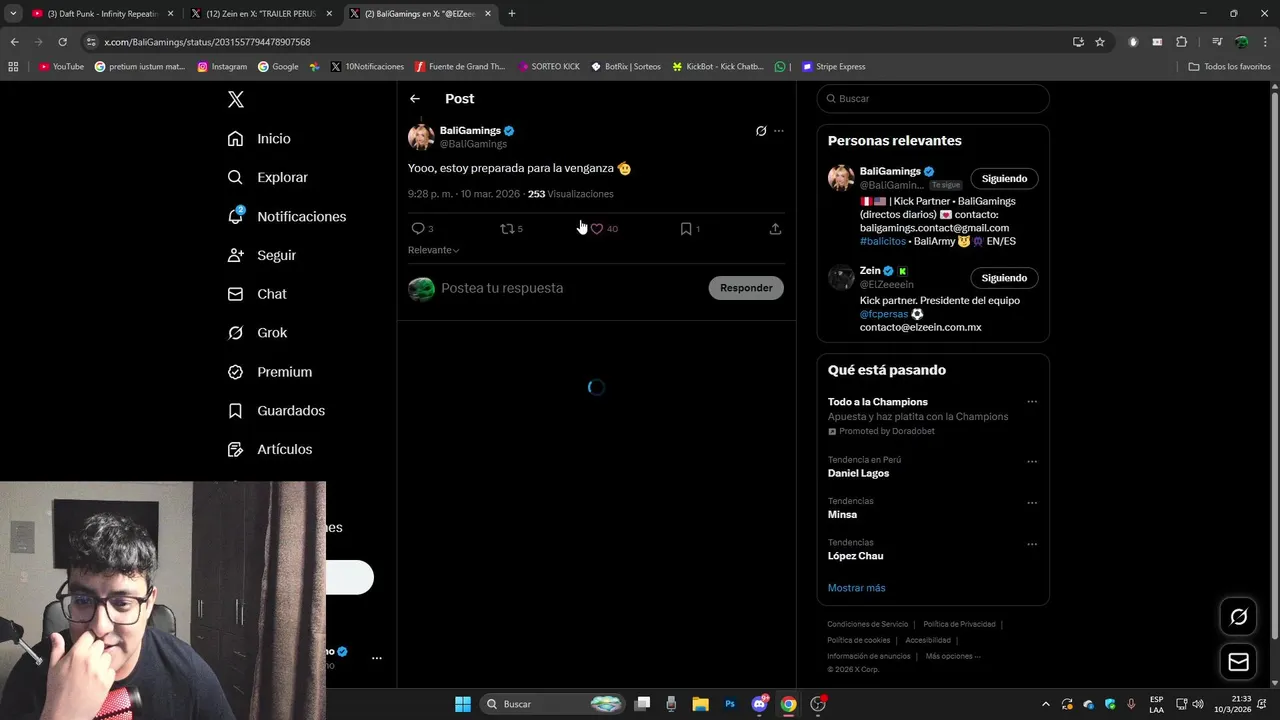The width and height of the screenshot is (1280, 720).
Task: Open Grok from the sidebar
Action: click(x=258, y=333)
